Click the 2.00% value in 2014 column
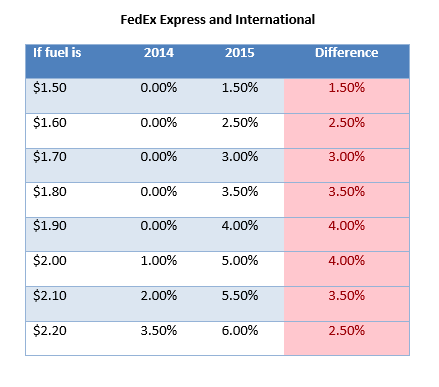This screenshot has height=387, width=439. pyautogui.click(x=159, y=296)
